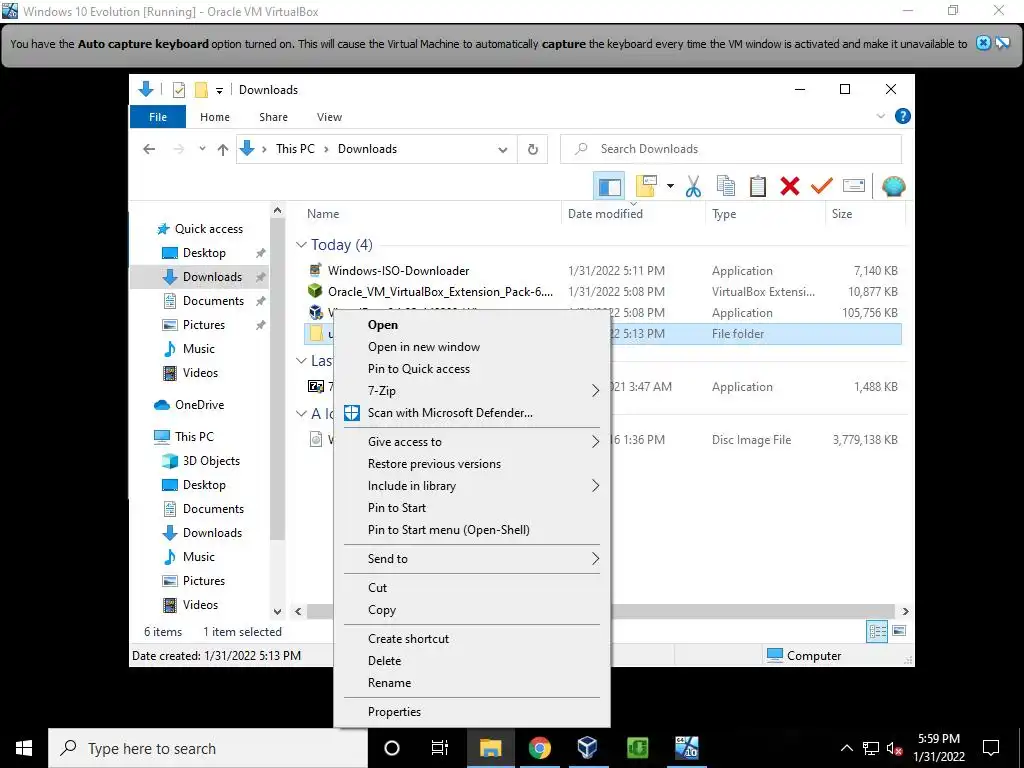Screen dimensions: 1024x768
Task: Switch to large icons view status icon
Action: tap(899, 632)
